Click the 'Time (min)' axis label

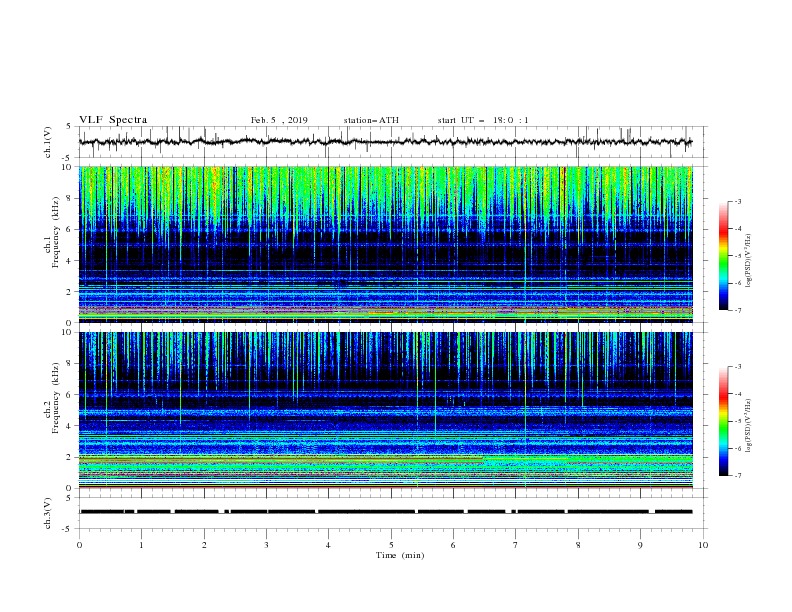400,555
